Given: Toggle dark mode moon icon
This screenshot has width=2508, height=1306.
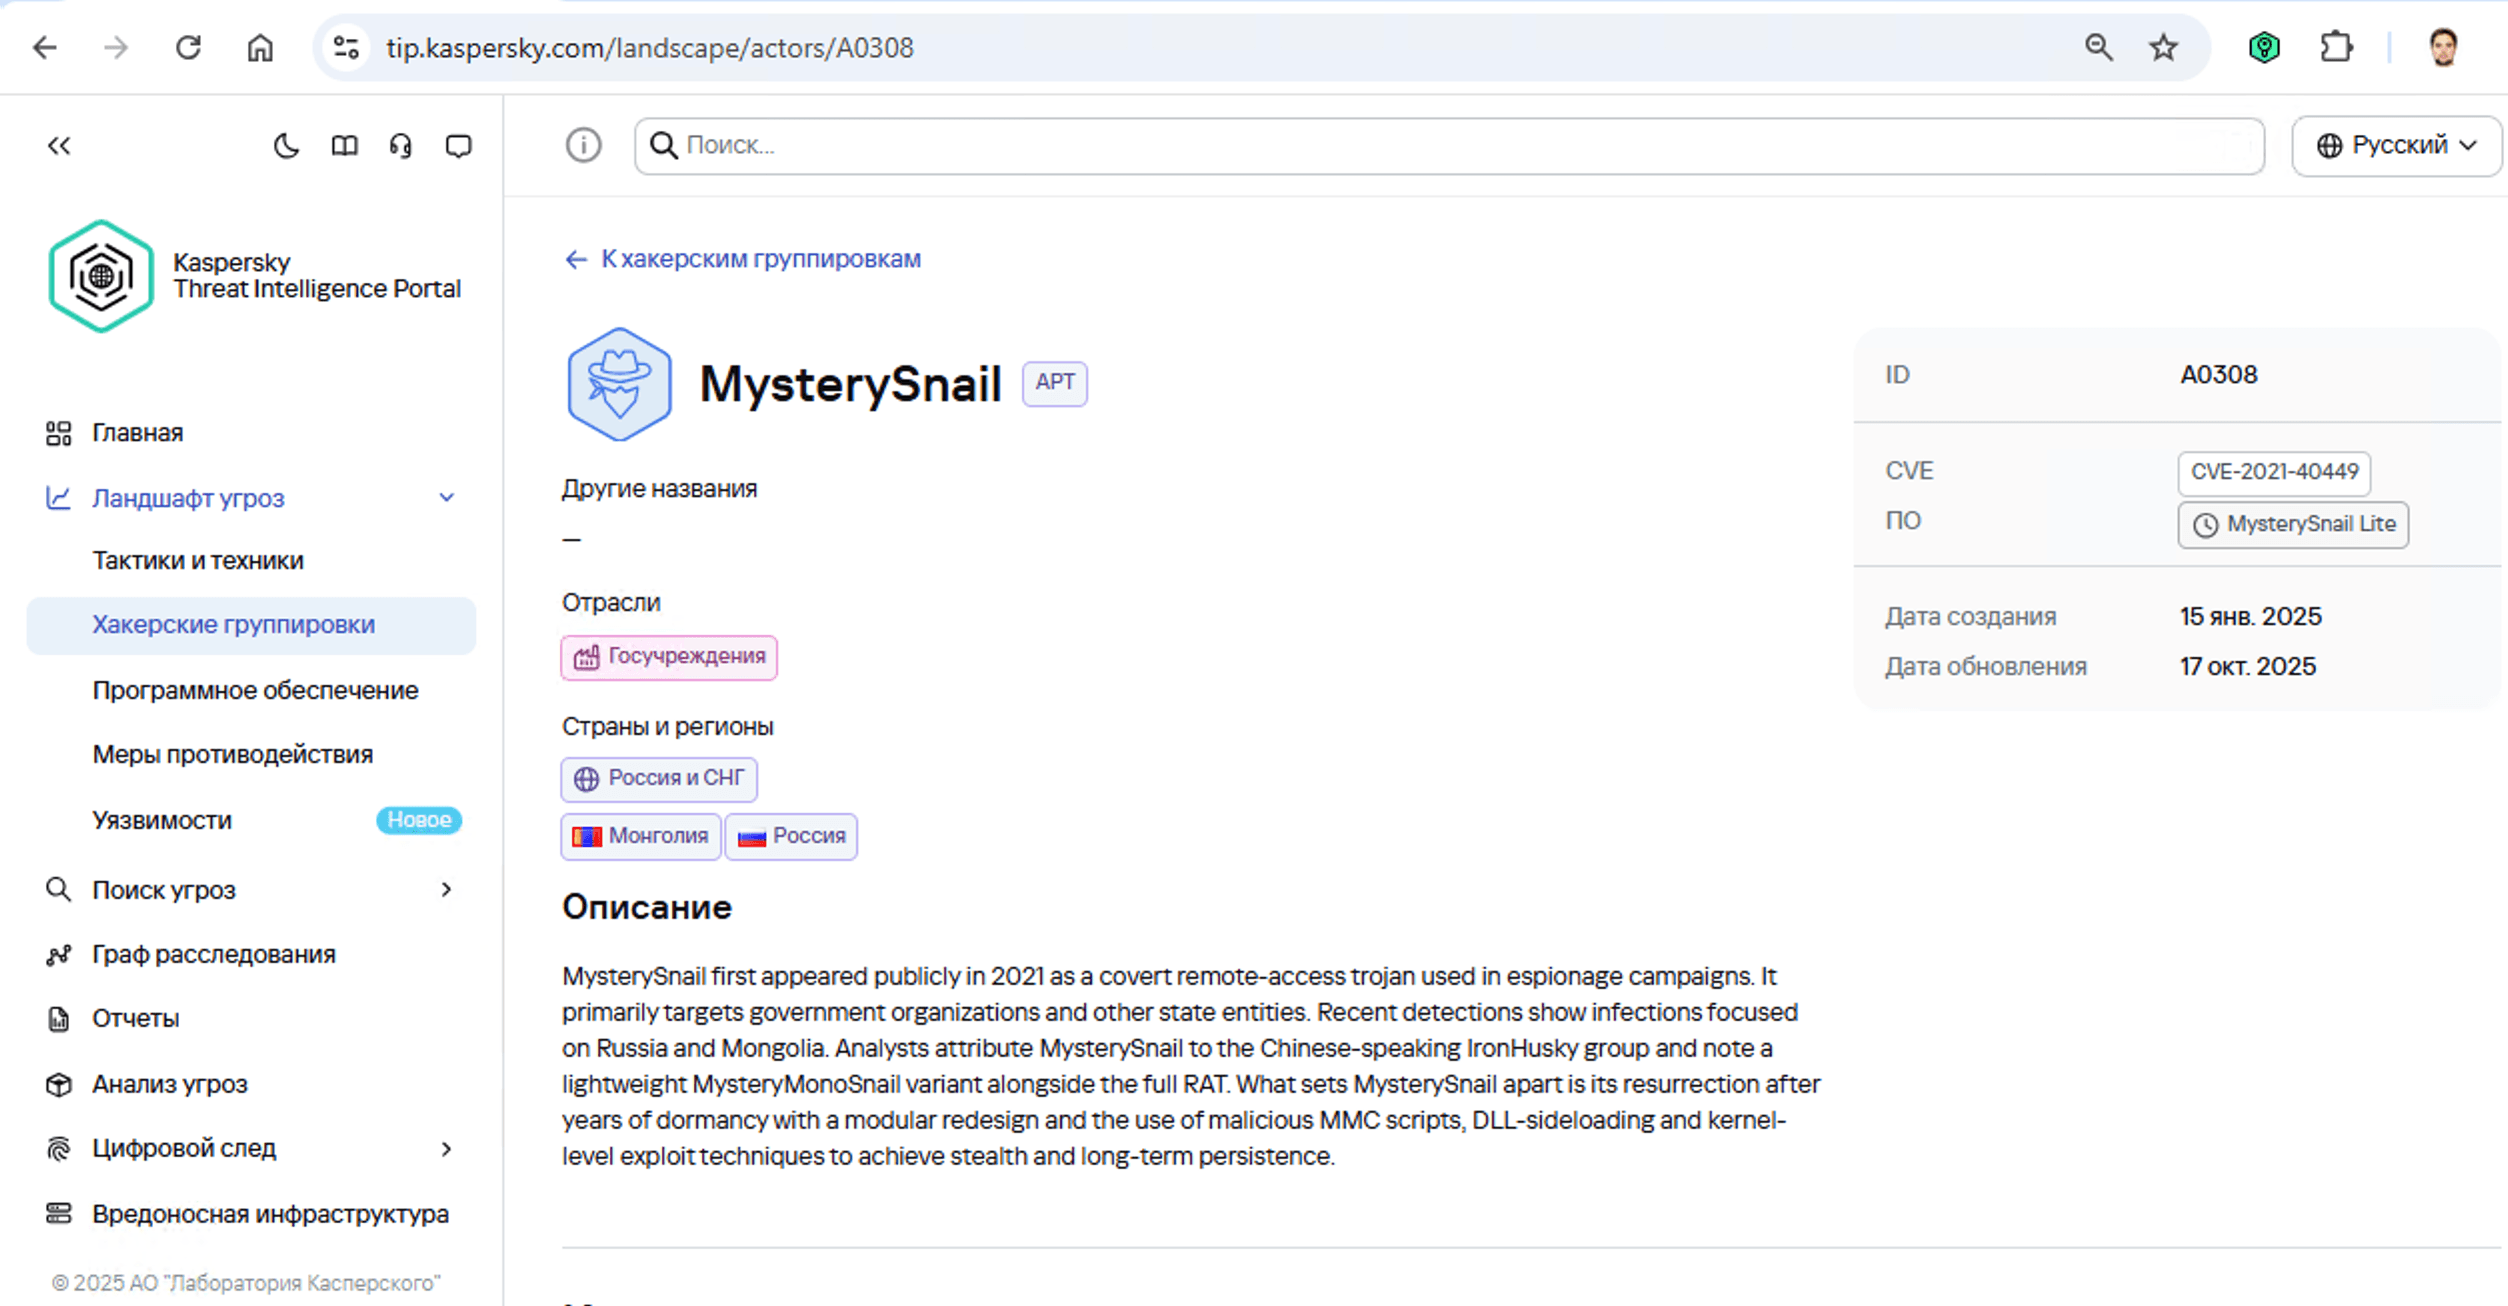Looking at the screenshot, I should (x=286, y=146).
